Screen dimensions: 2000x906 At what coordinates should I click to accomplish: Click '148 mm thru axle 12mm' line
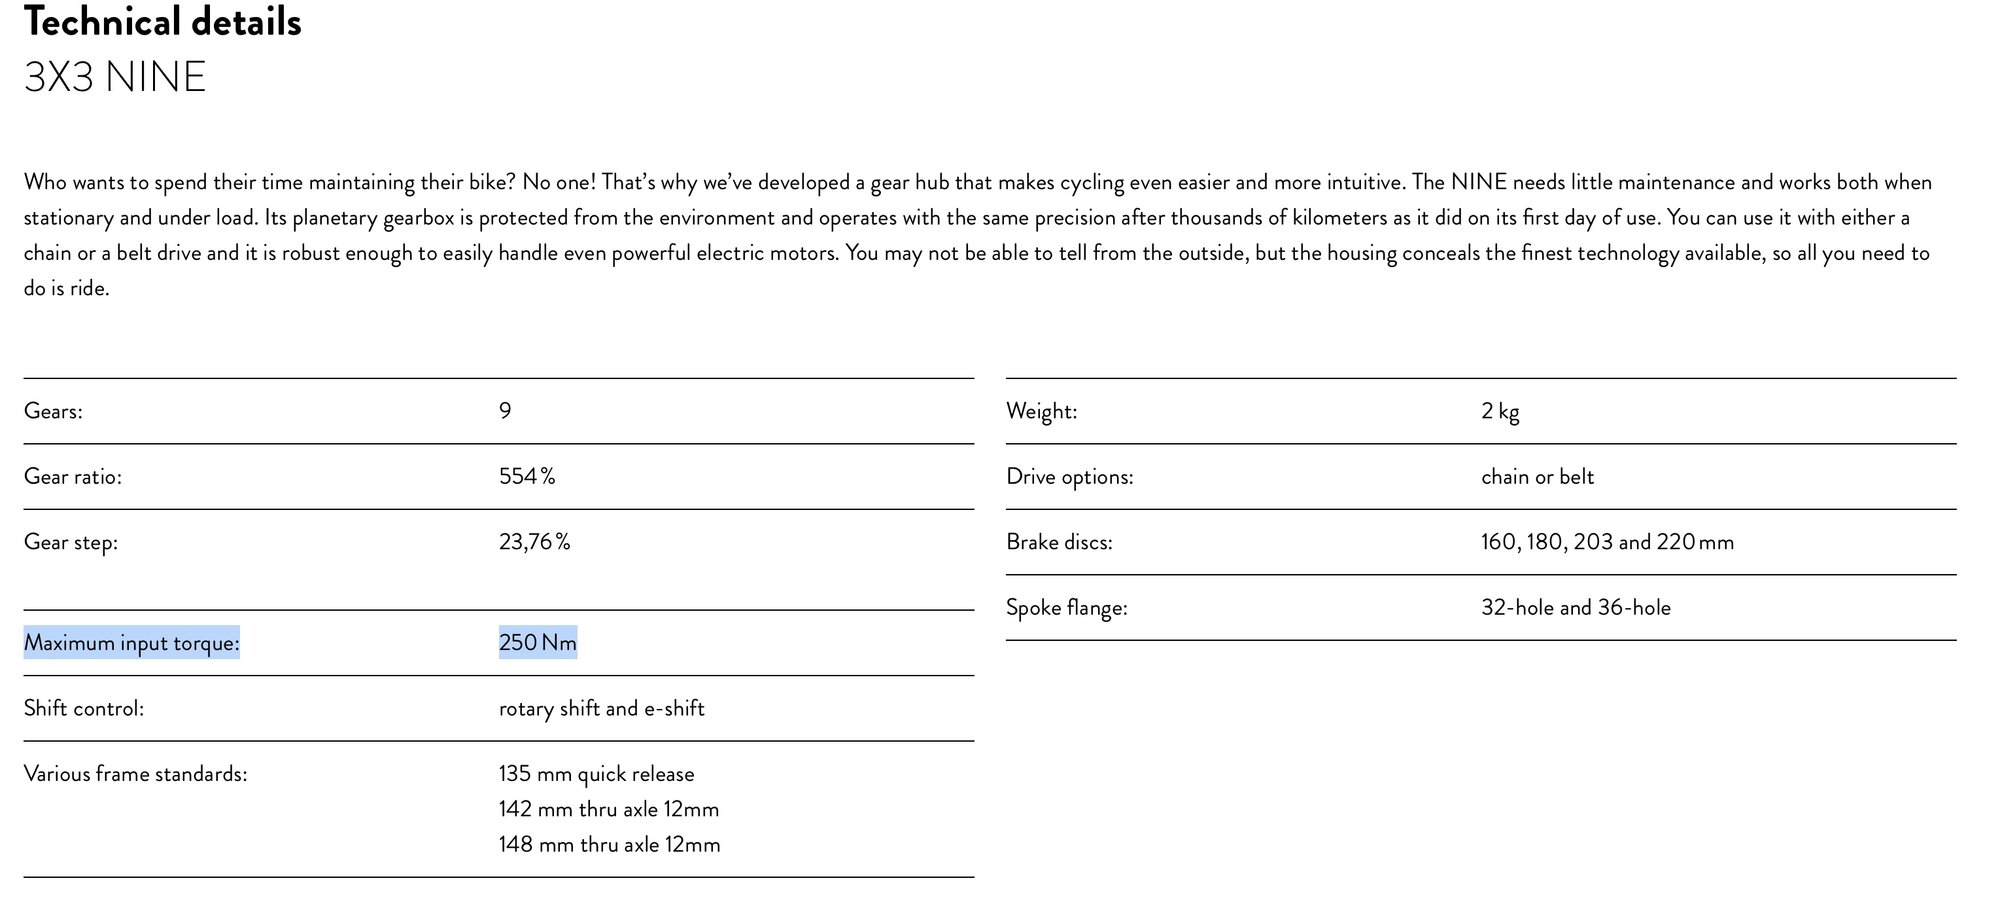[610, 845]
